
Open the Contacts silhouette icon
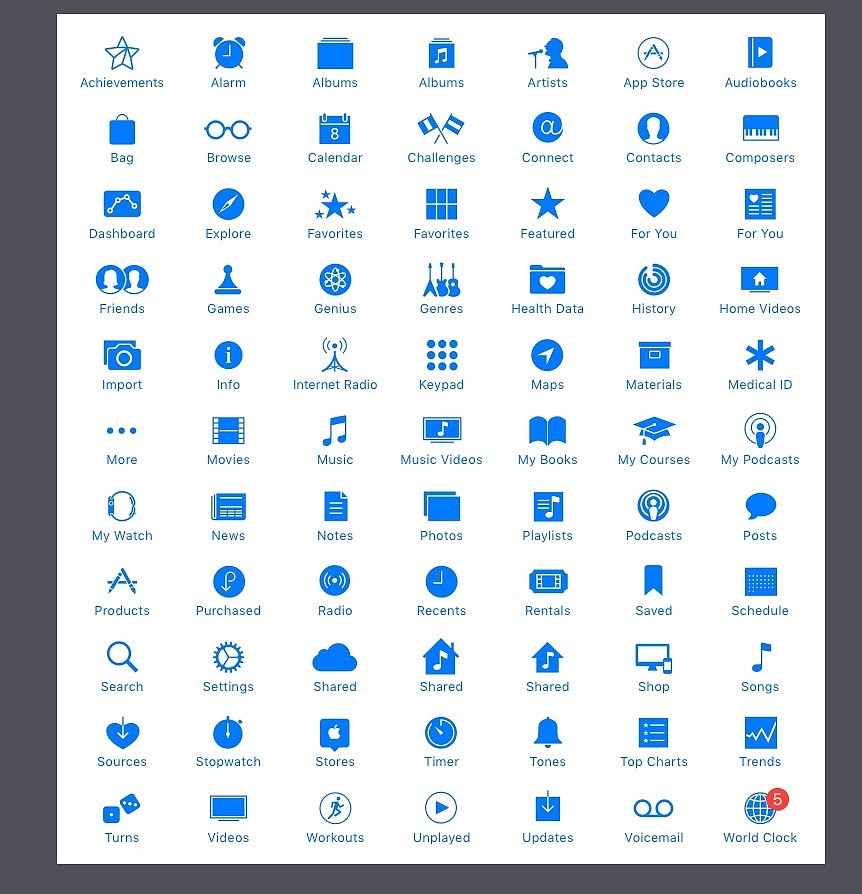pyautogui.click(x=653, y=128)
